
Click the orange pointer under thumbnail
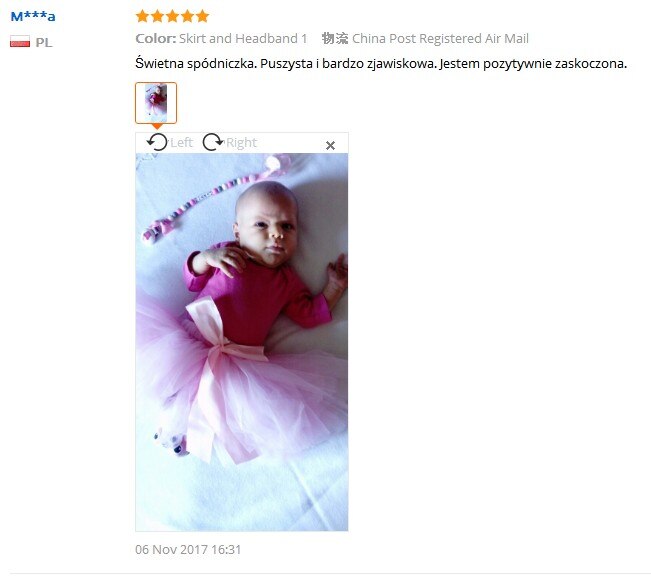[157, 126]
